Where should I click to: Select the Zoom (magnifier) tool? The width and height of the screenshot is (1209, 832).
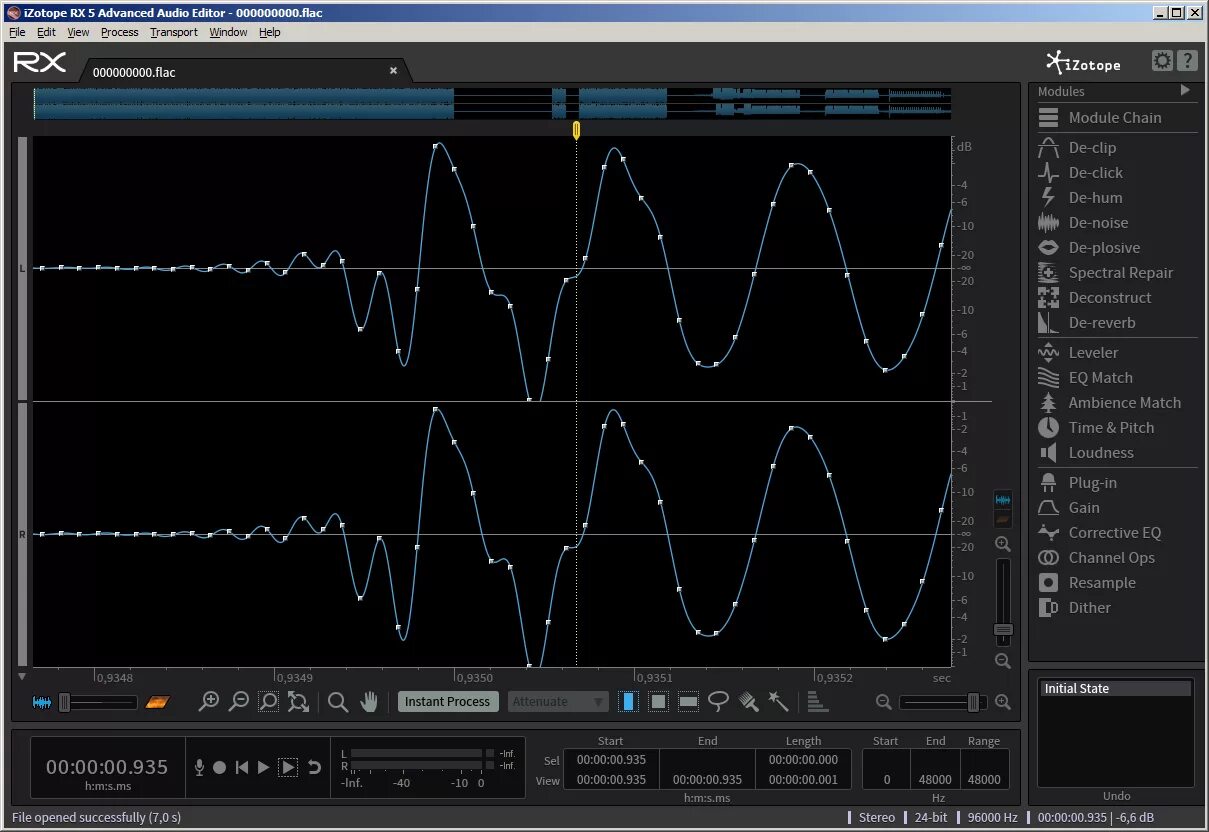pos(338,702)
